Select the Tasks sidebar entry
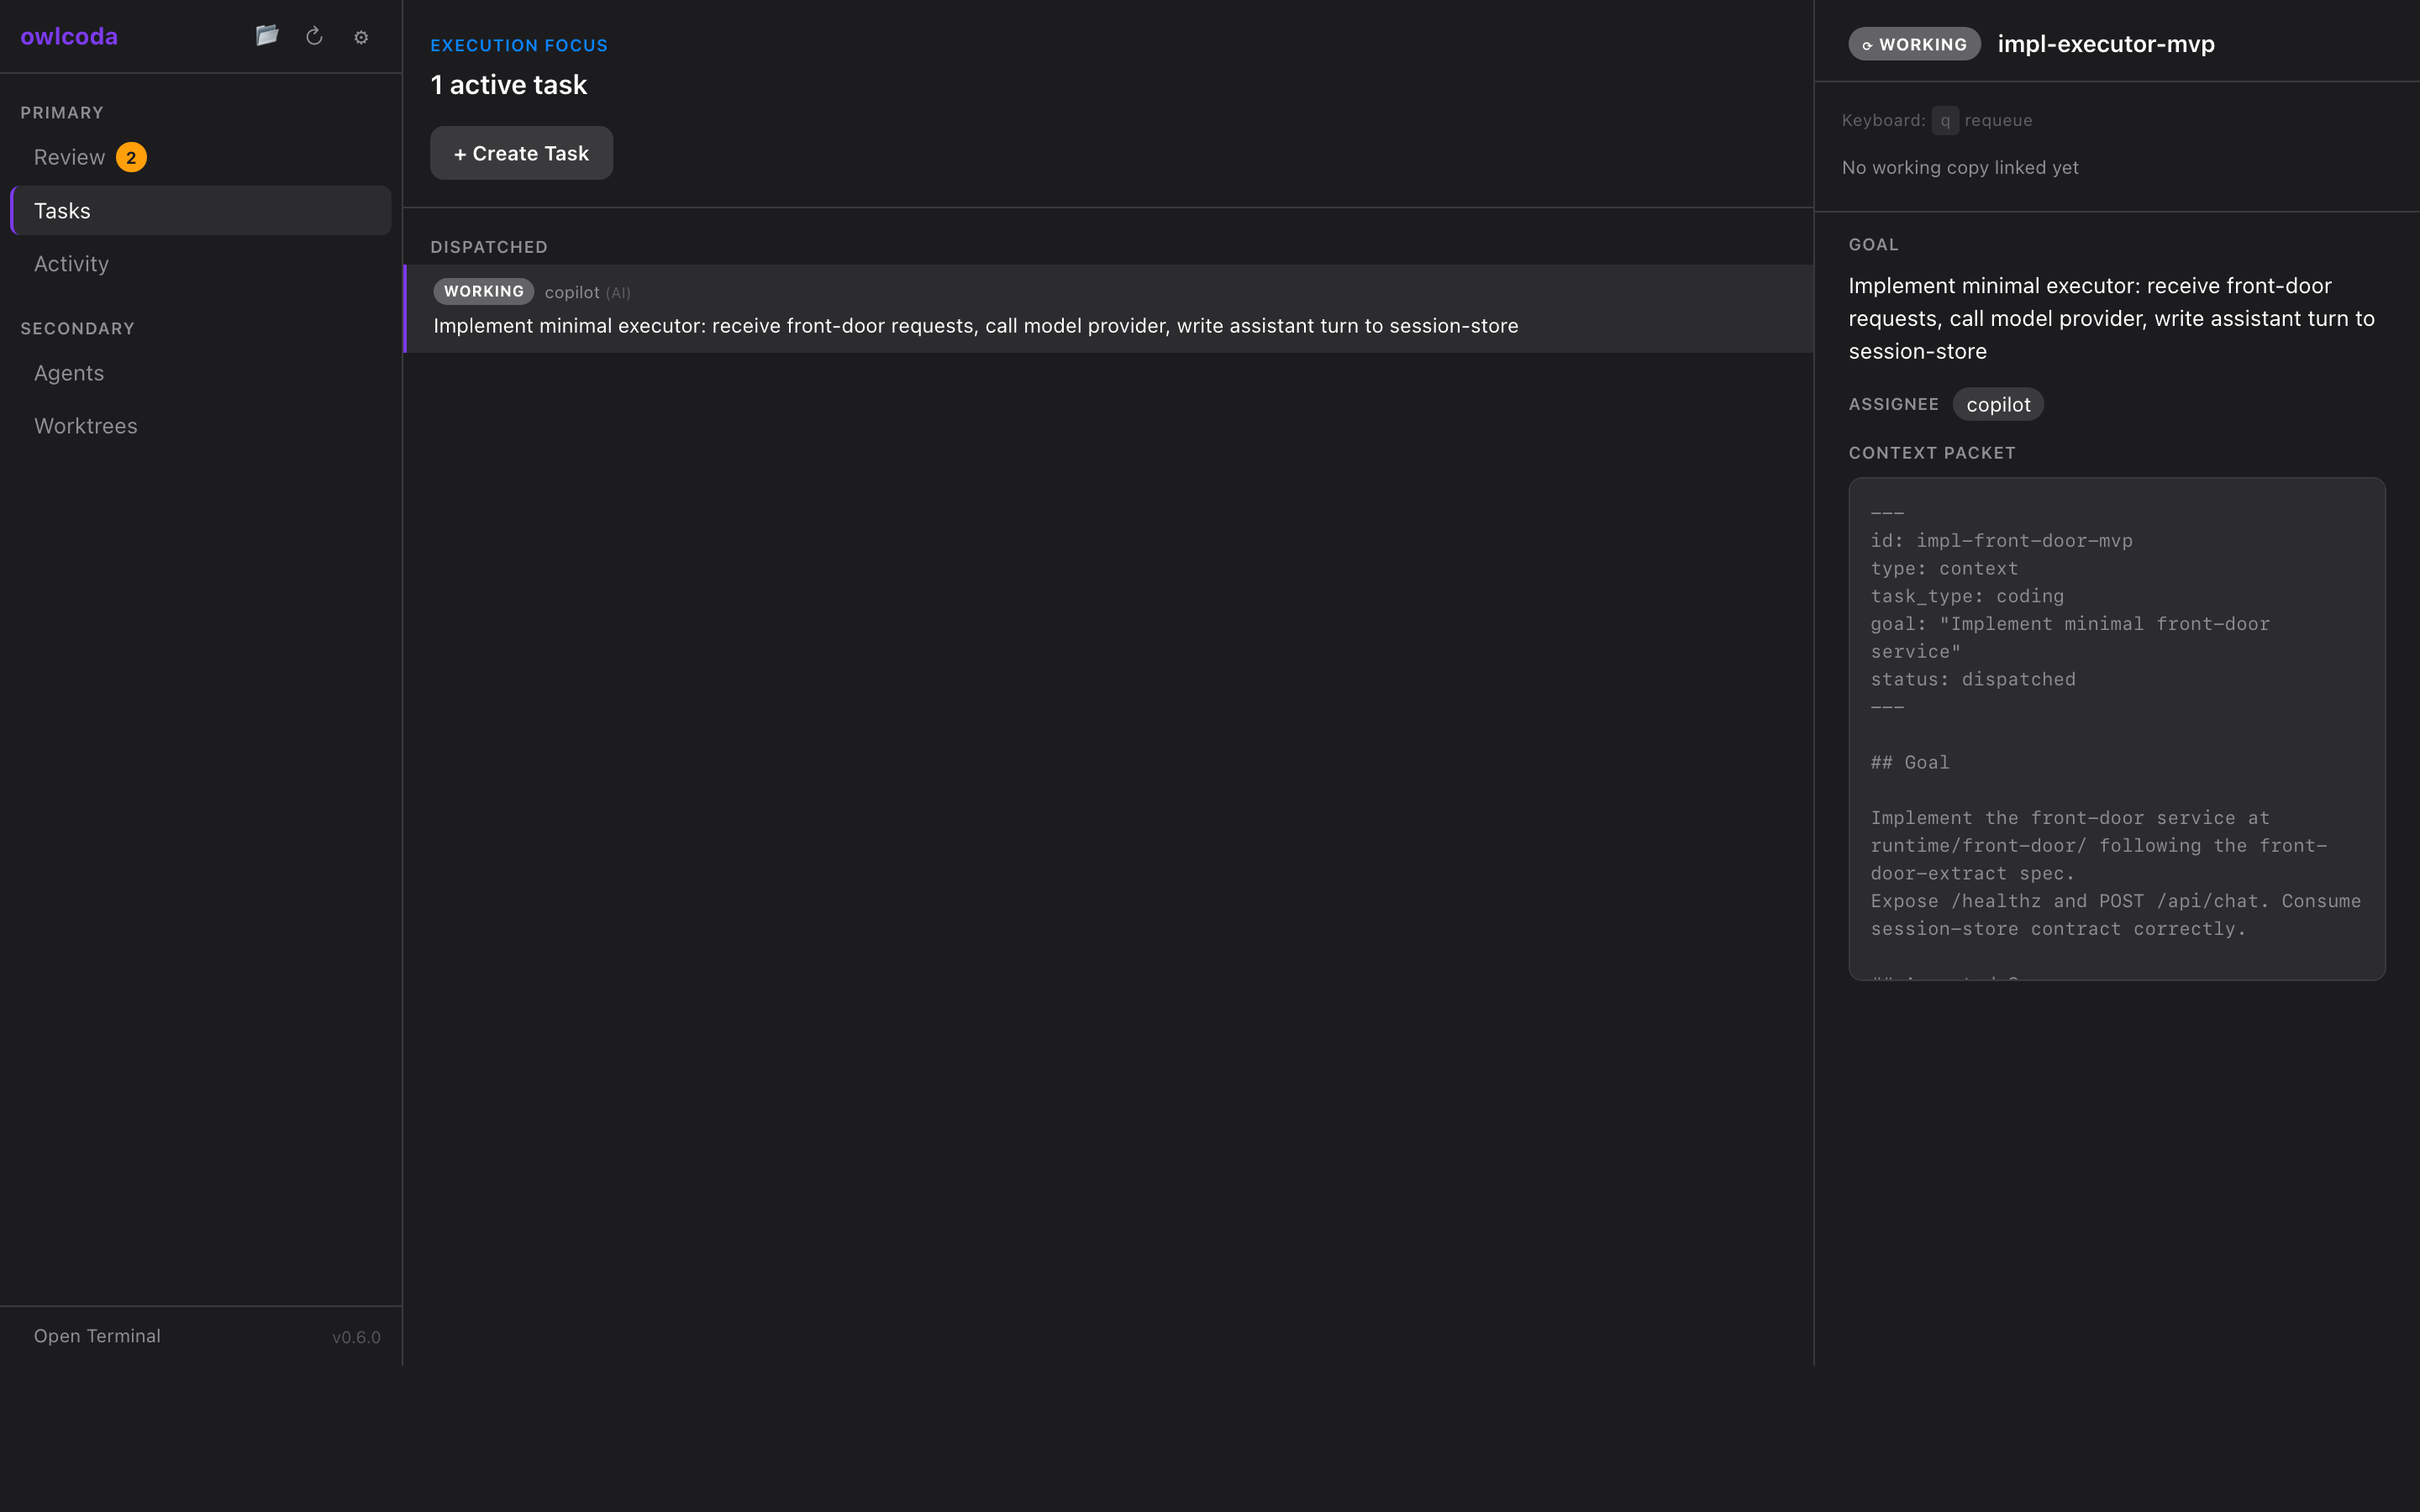 (62, 210)
